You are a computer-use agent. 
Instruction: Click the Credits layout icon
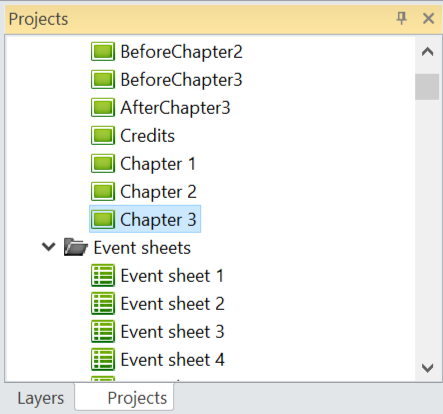pyautogui.click(x=103, y=136)
